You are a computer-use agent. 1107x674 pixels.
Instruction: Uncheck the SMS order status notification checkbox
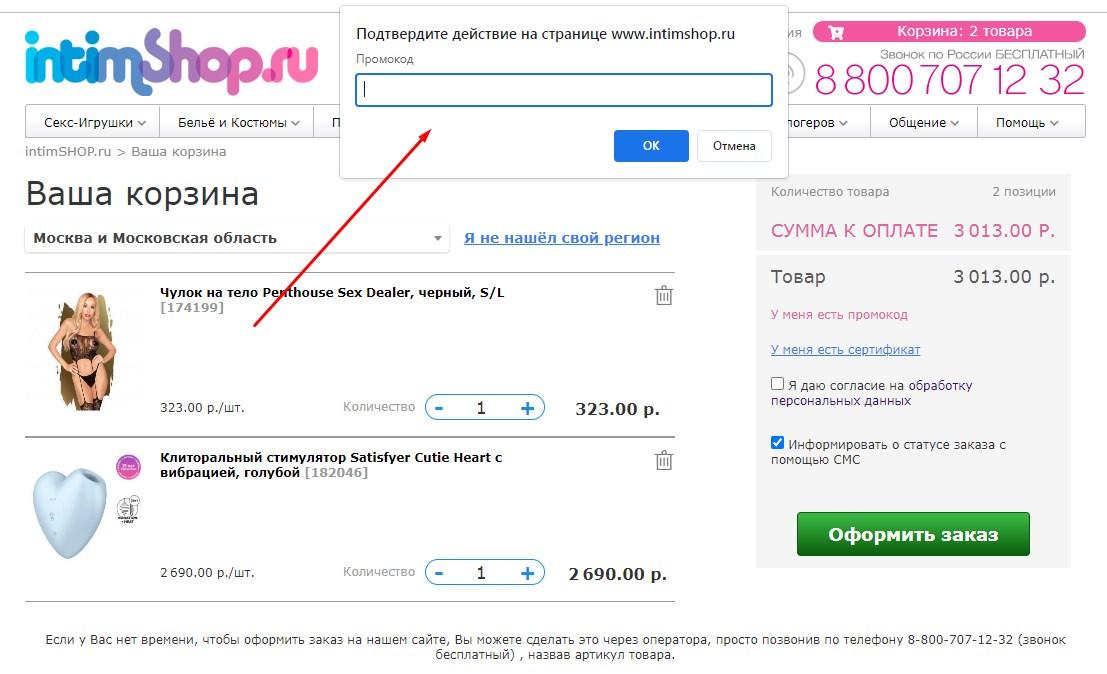tap(777, 443)
